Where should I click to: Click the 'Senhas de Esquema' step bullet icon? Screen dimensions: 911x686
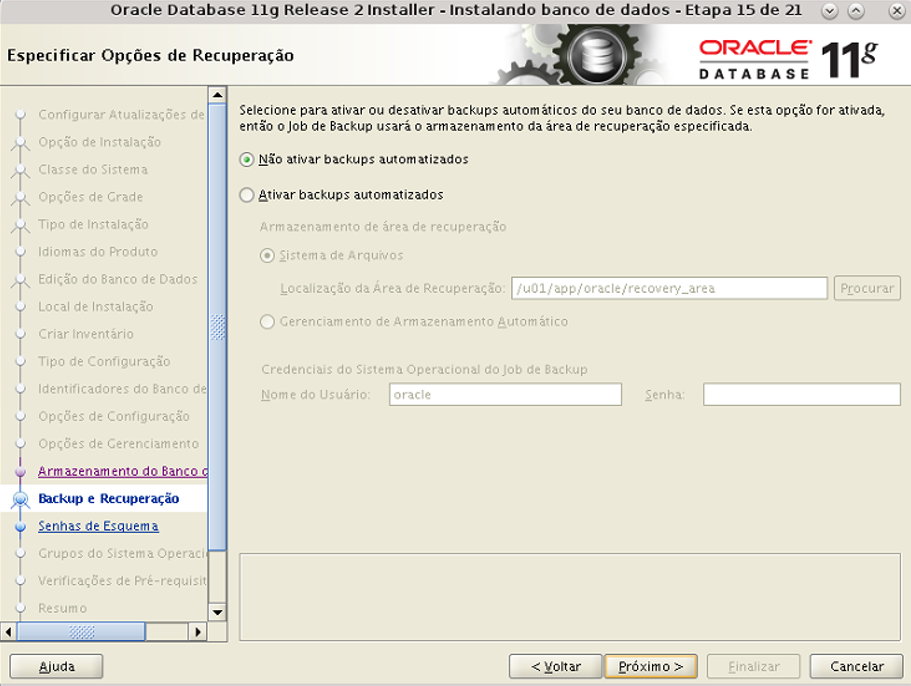(x=20, y=526)
